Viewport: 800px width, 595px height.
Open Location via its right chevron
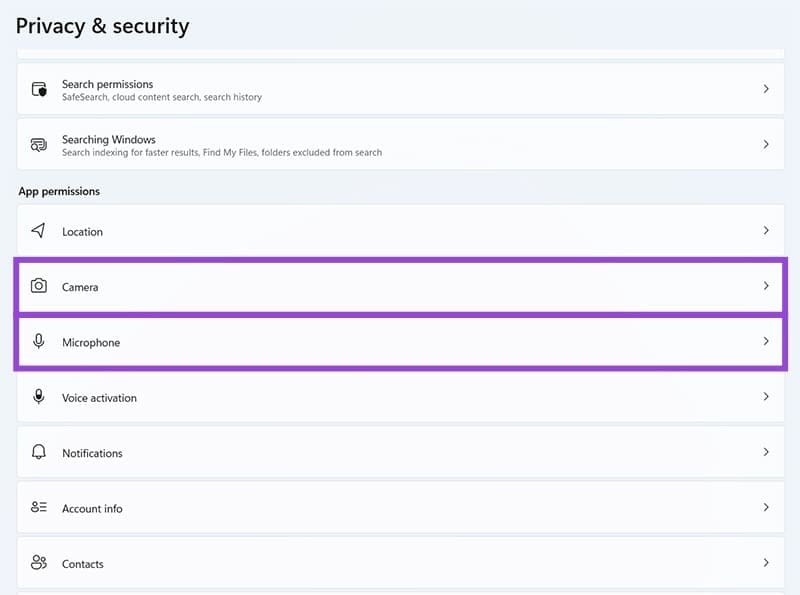(766, 231)
